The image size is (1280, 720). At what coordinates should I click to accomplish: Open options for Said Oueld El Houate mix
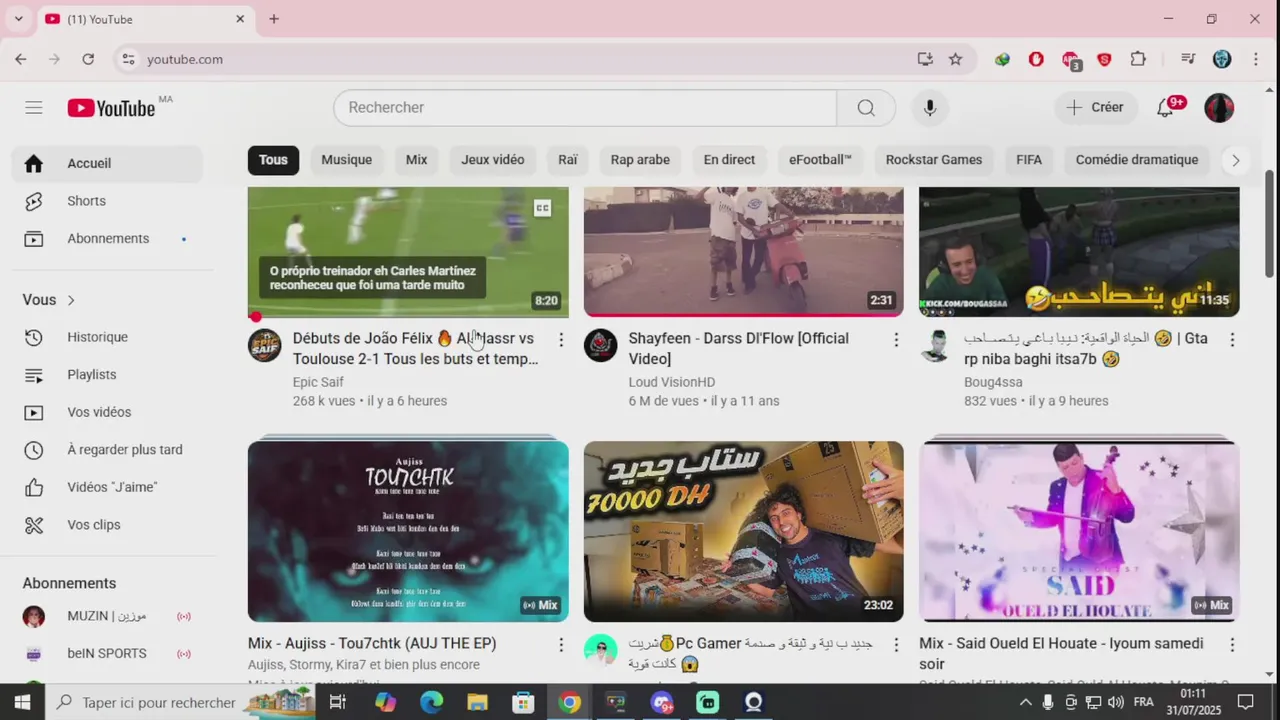click(1232, 645)
